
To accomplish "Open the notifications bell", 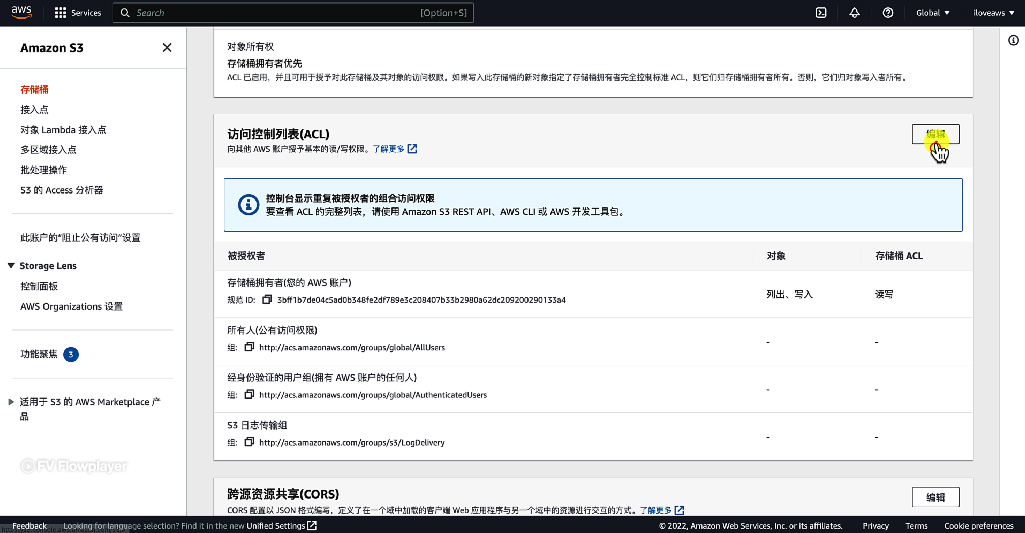I will pyautogui.click(x=854, y=13).
